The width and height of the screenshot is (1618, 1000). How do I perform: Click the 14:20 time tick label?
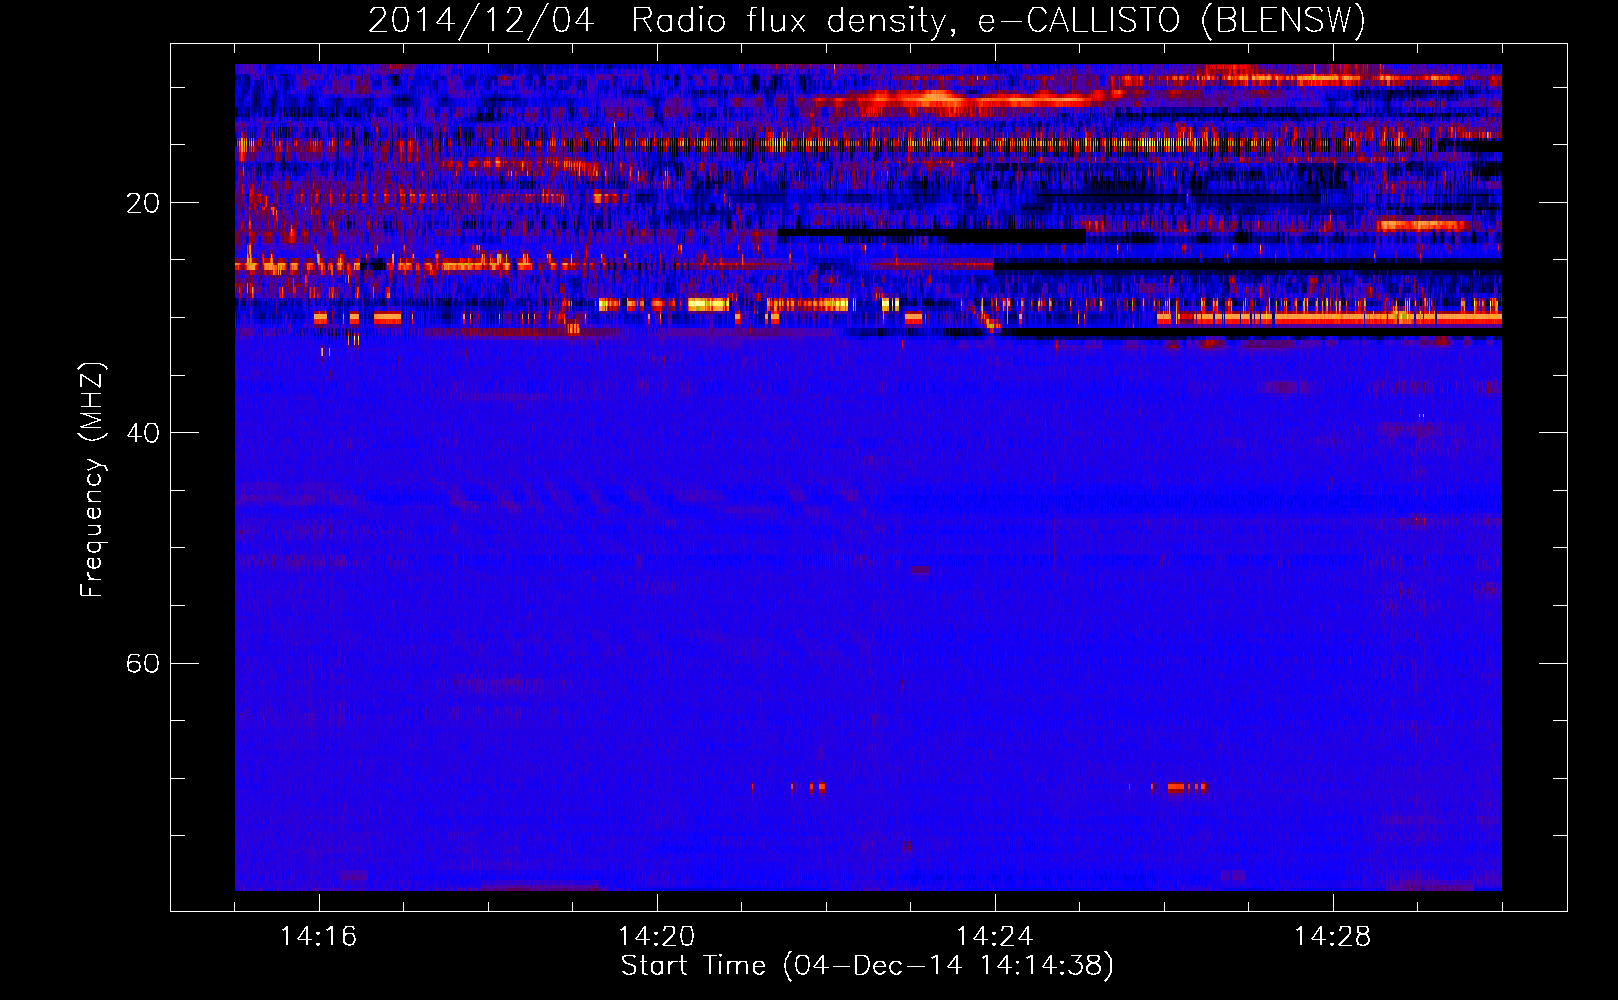[657, 936]
